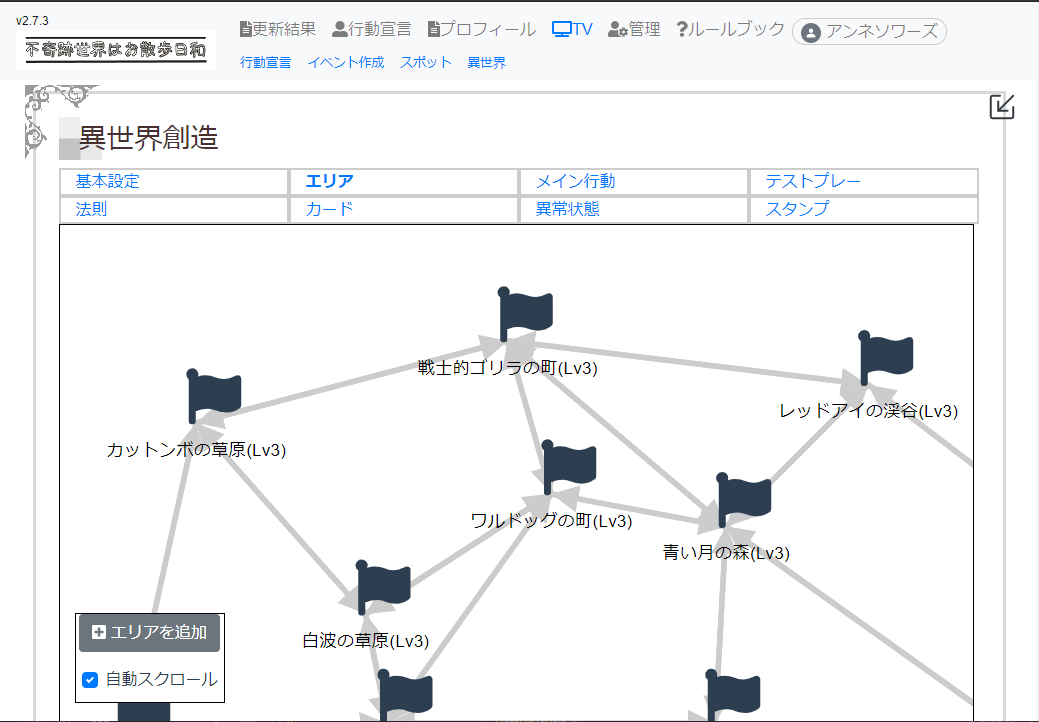Select the ワルドッグの町 flag icon

(569, 468)
